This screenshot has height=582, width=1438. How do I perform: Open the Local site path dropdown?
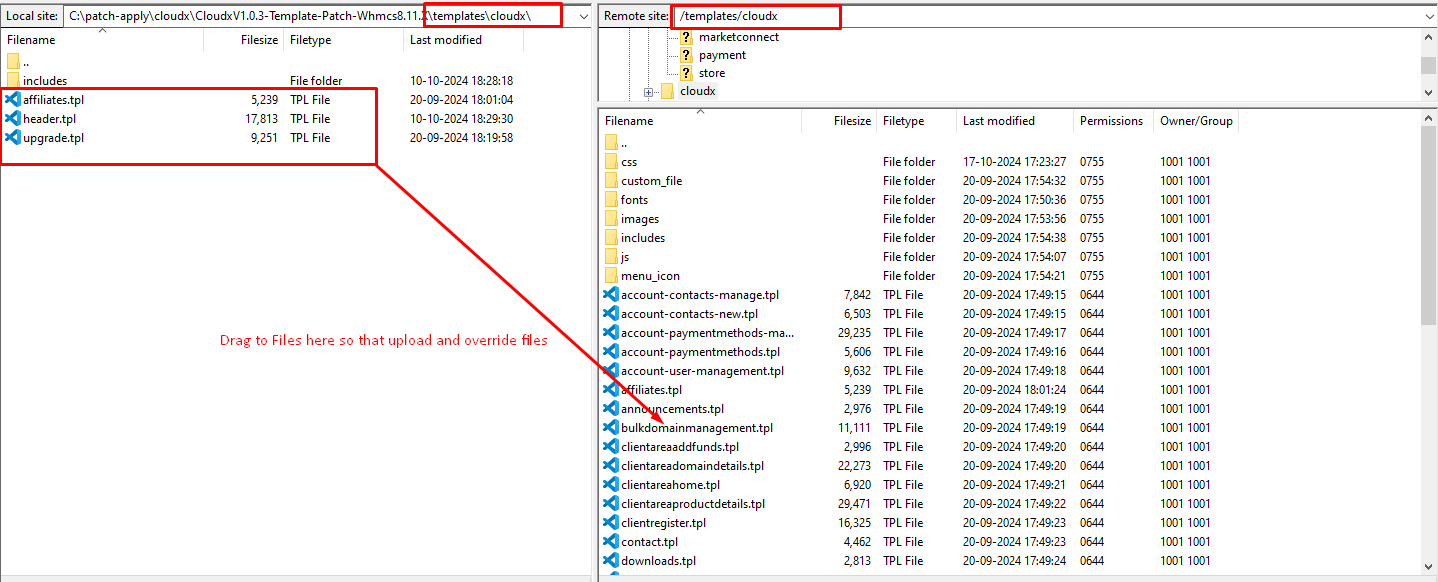coord(584,17)
